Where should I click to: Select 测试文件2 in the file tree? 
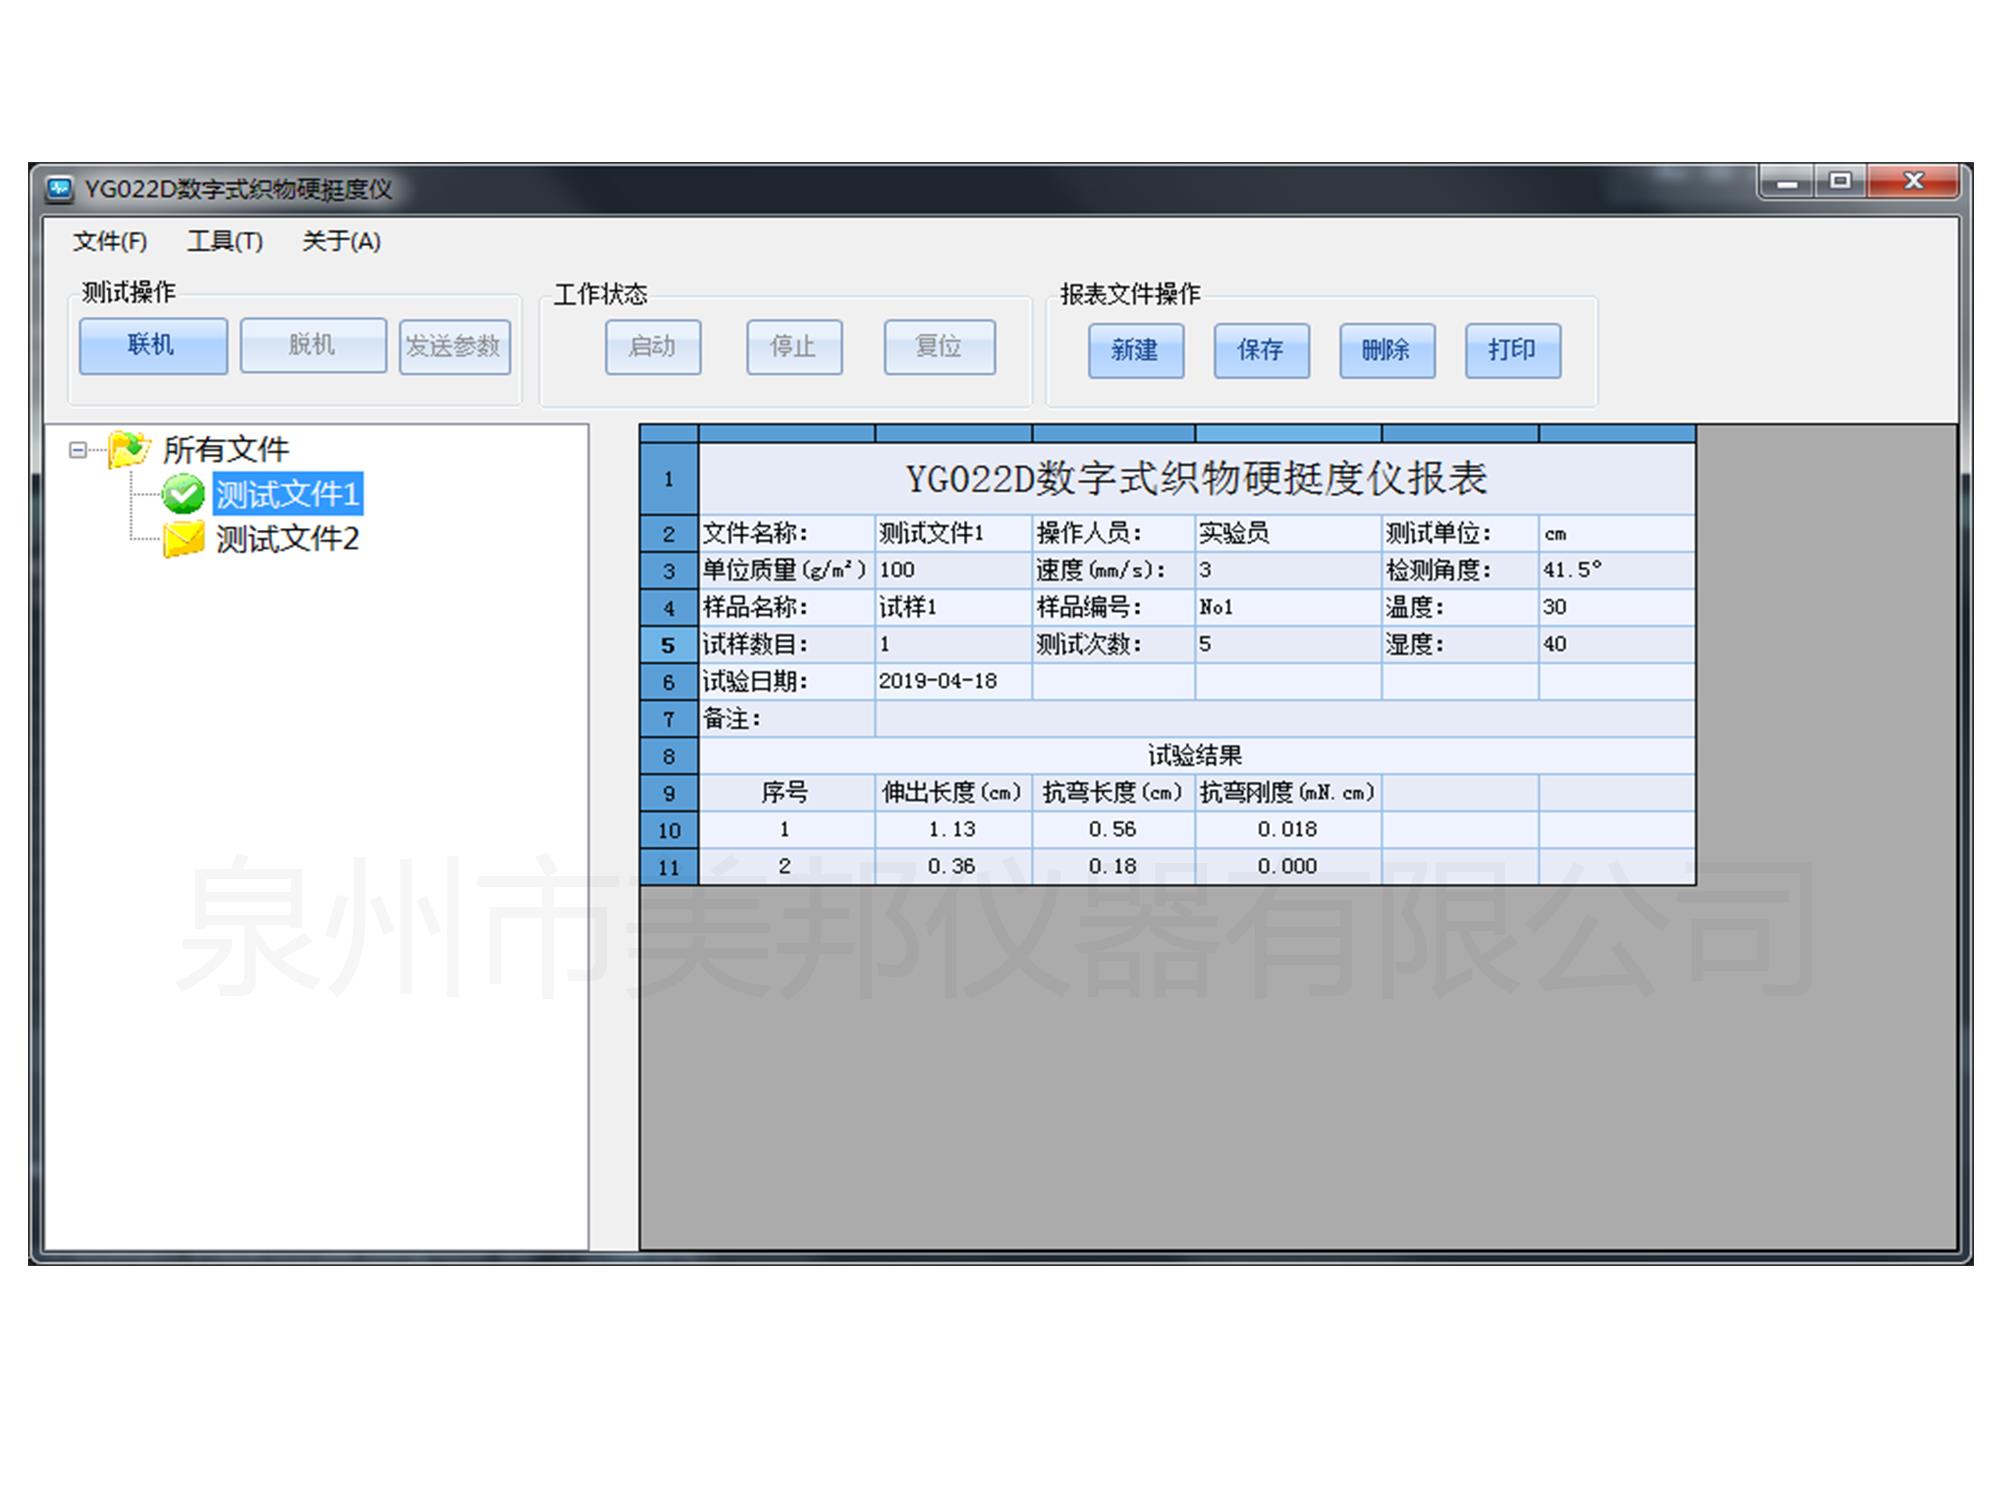287,540
